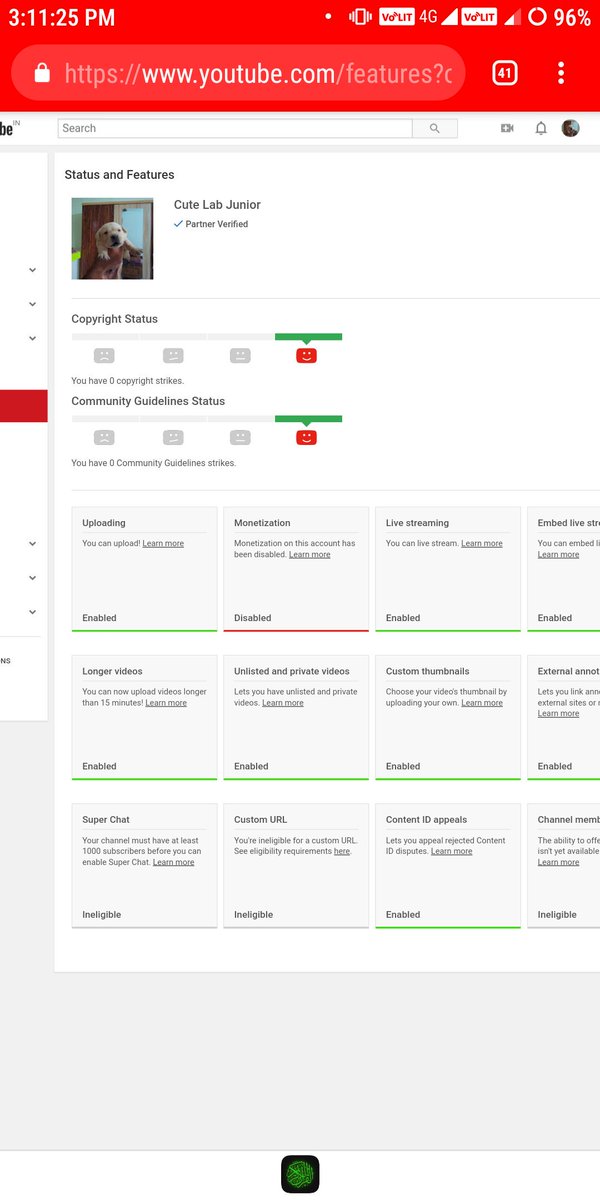Open Learn more in the Custom thumbnails card
The image size is (600, 1200).
pyautogui.click(x=482, y=703)
